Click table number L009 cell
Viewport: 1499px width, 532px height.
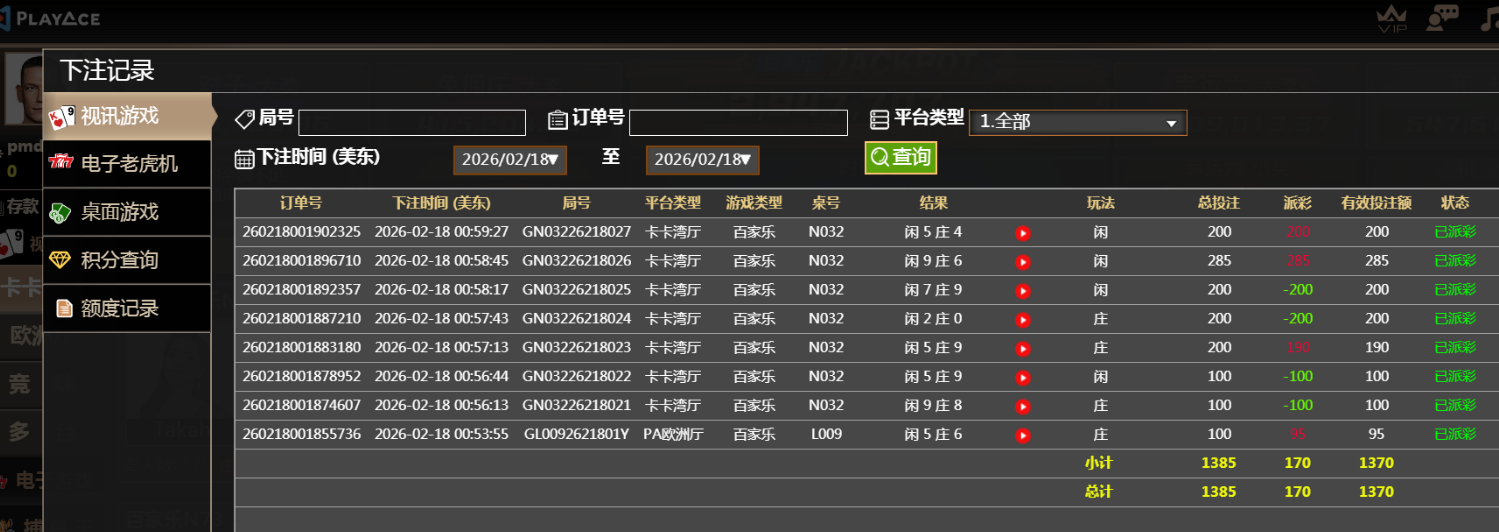(x=826, y=436)
